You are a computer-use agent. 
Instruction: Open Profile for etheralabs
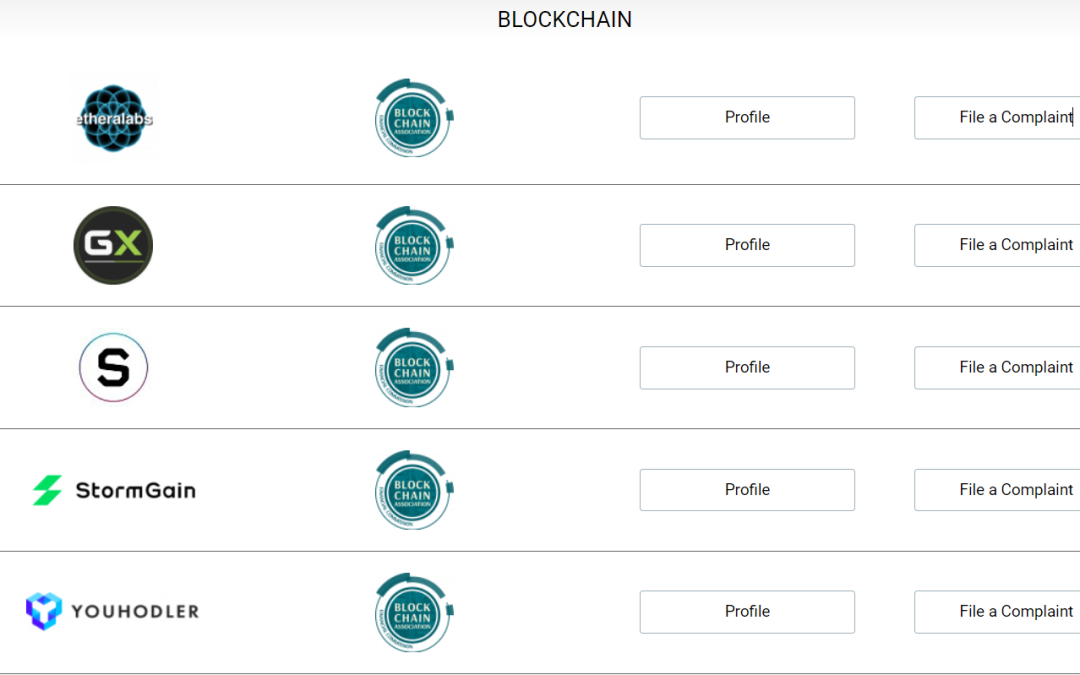pyautogui.click(x=747, y=118)
